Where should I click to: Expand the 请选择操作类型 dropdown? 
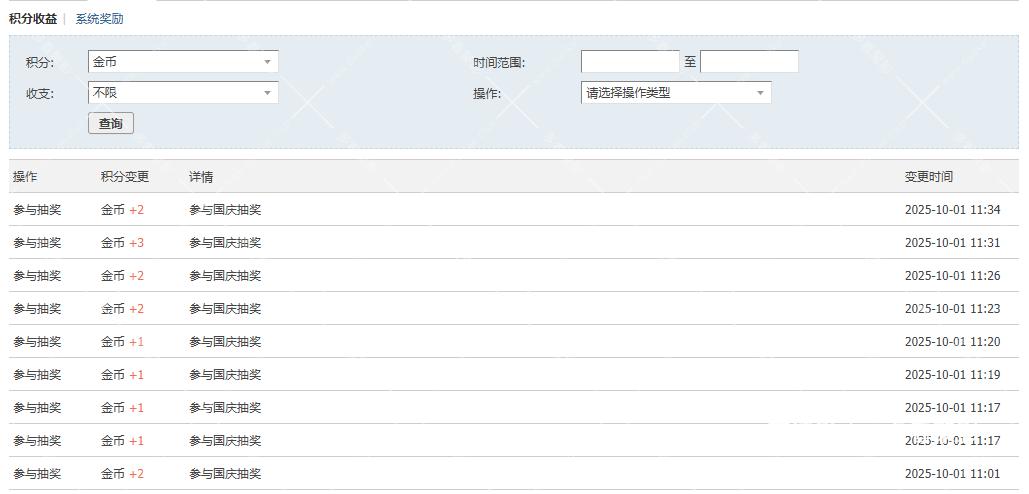(676, 93)
